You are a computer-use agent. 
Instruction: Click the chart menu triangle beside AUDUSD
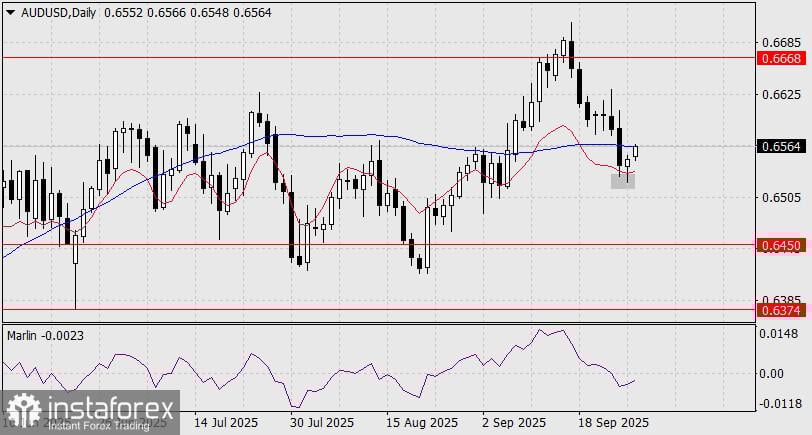click(11, 13)
